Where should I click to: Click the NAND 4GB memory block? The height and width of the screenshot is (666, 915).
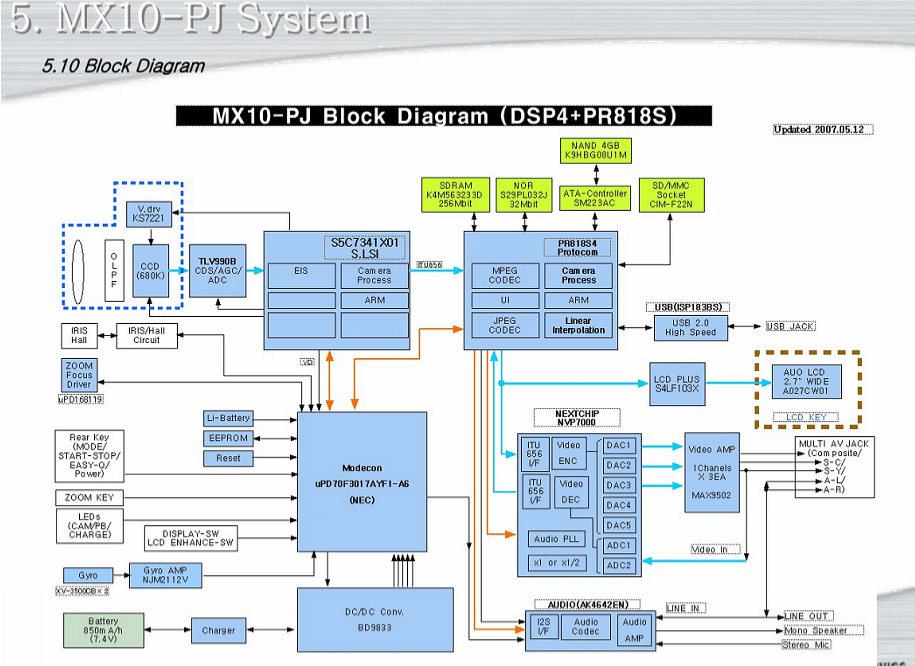tap(599, 151)
